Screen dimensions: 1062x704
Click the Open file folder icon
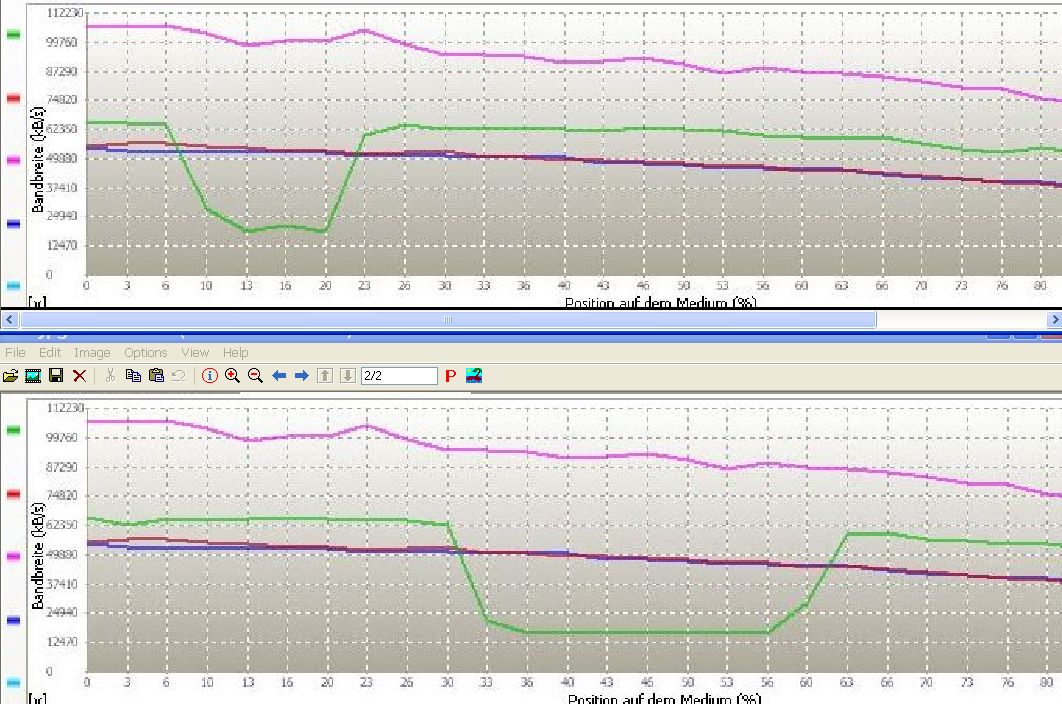(x=10, y=375)
